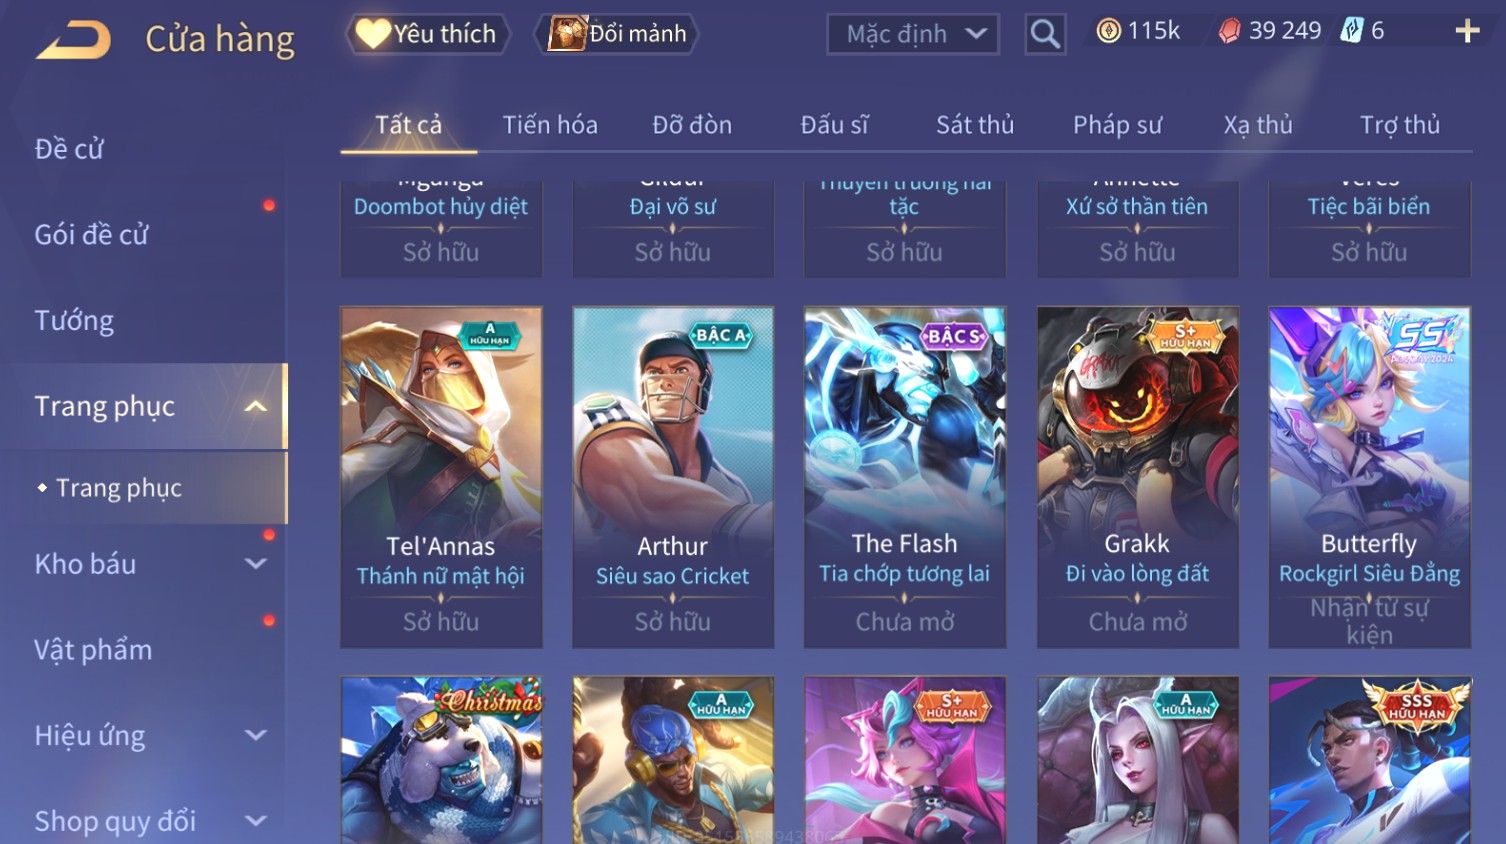The width and height of the screenshot is (1506, 844).
Task: Open Đổi mảnh fragment exchange
Action: click(618, 34)
